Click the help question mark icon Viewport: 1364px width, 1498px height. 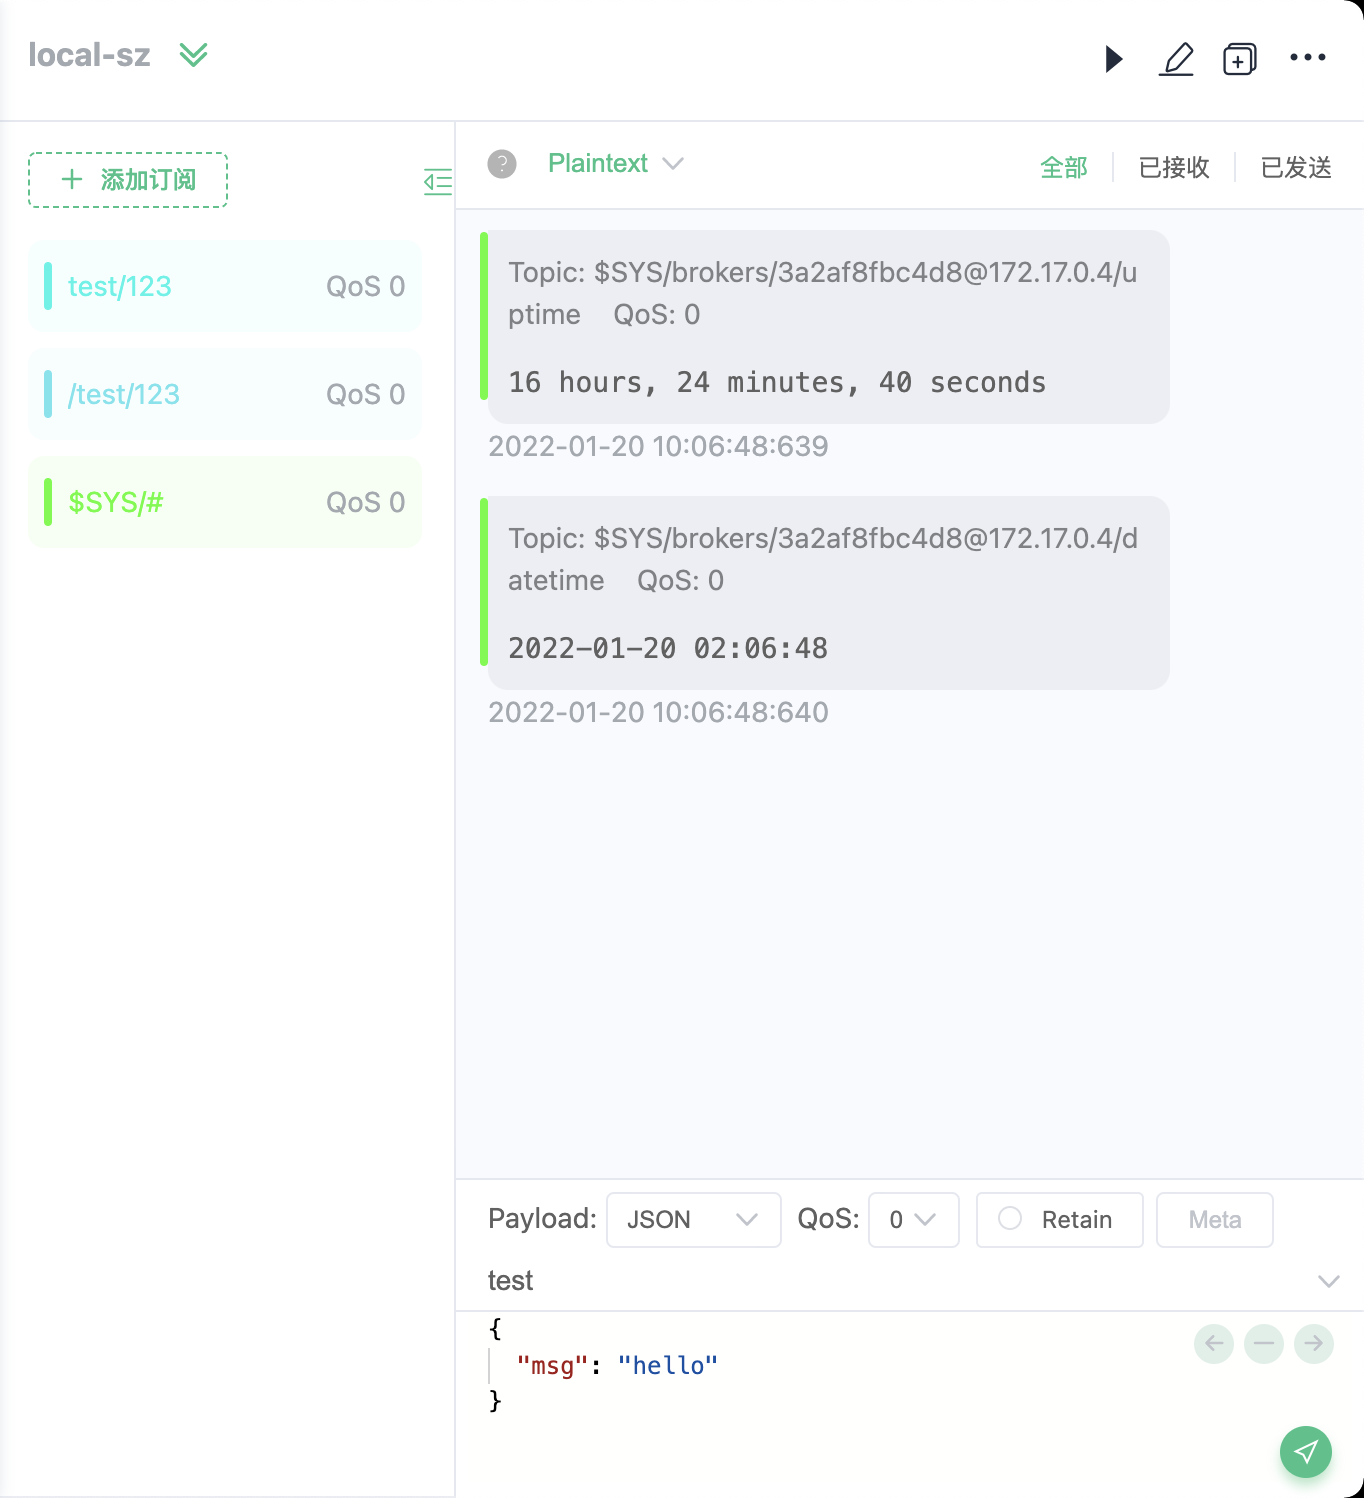click(x=502, y=164)
